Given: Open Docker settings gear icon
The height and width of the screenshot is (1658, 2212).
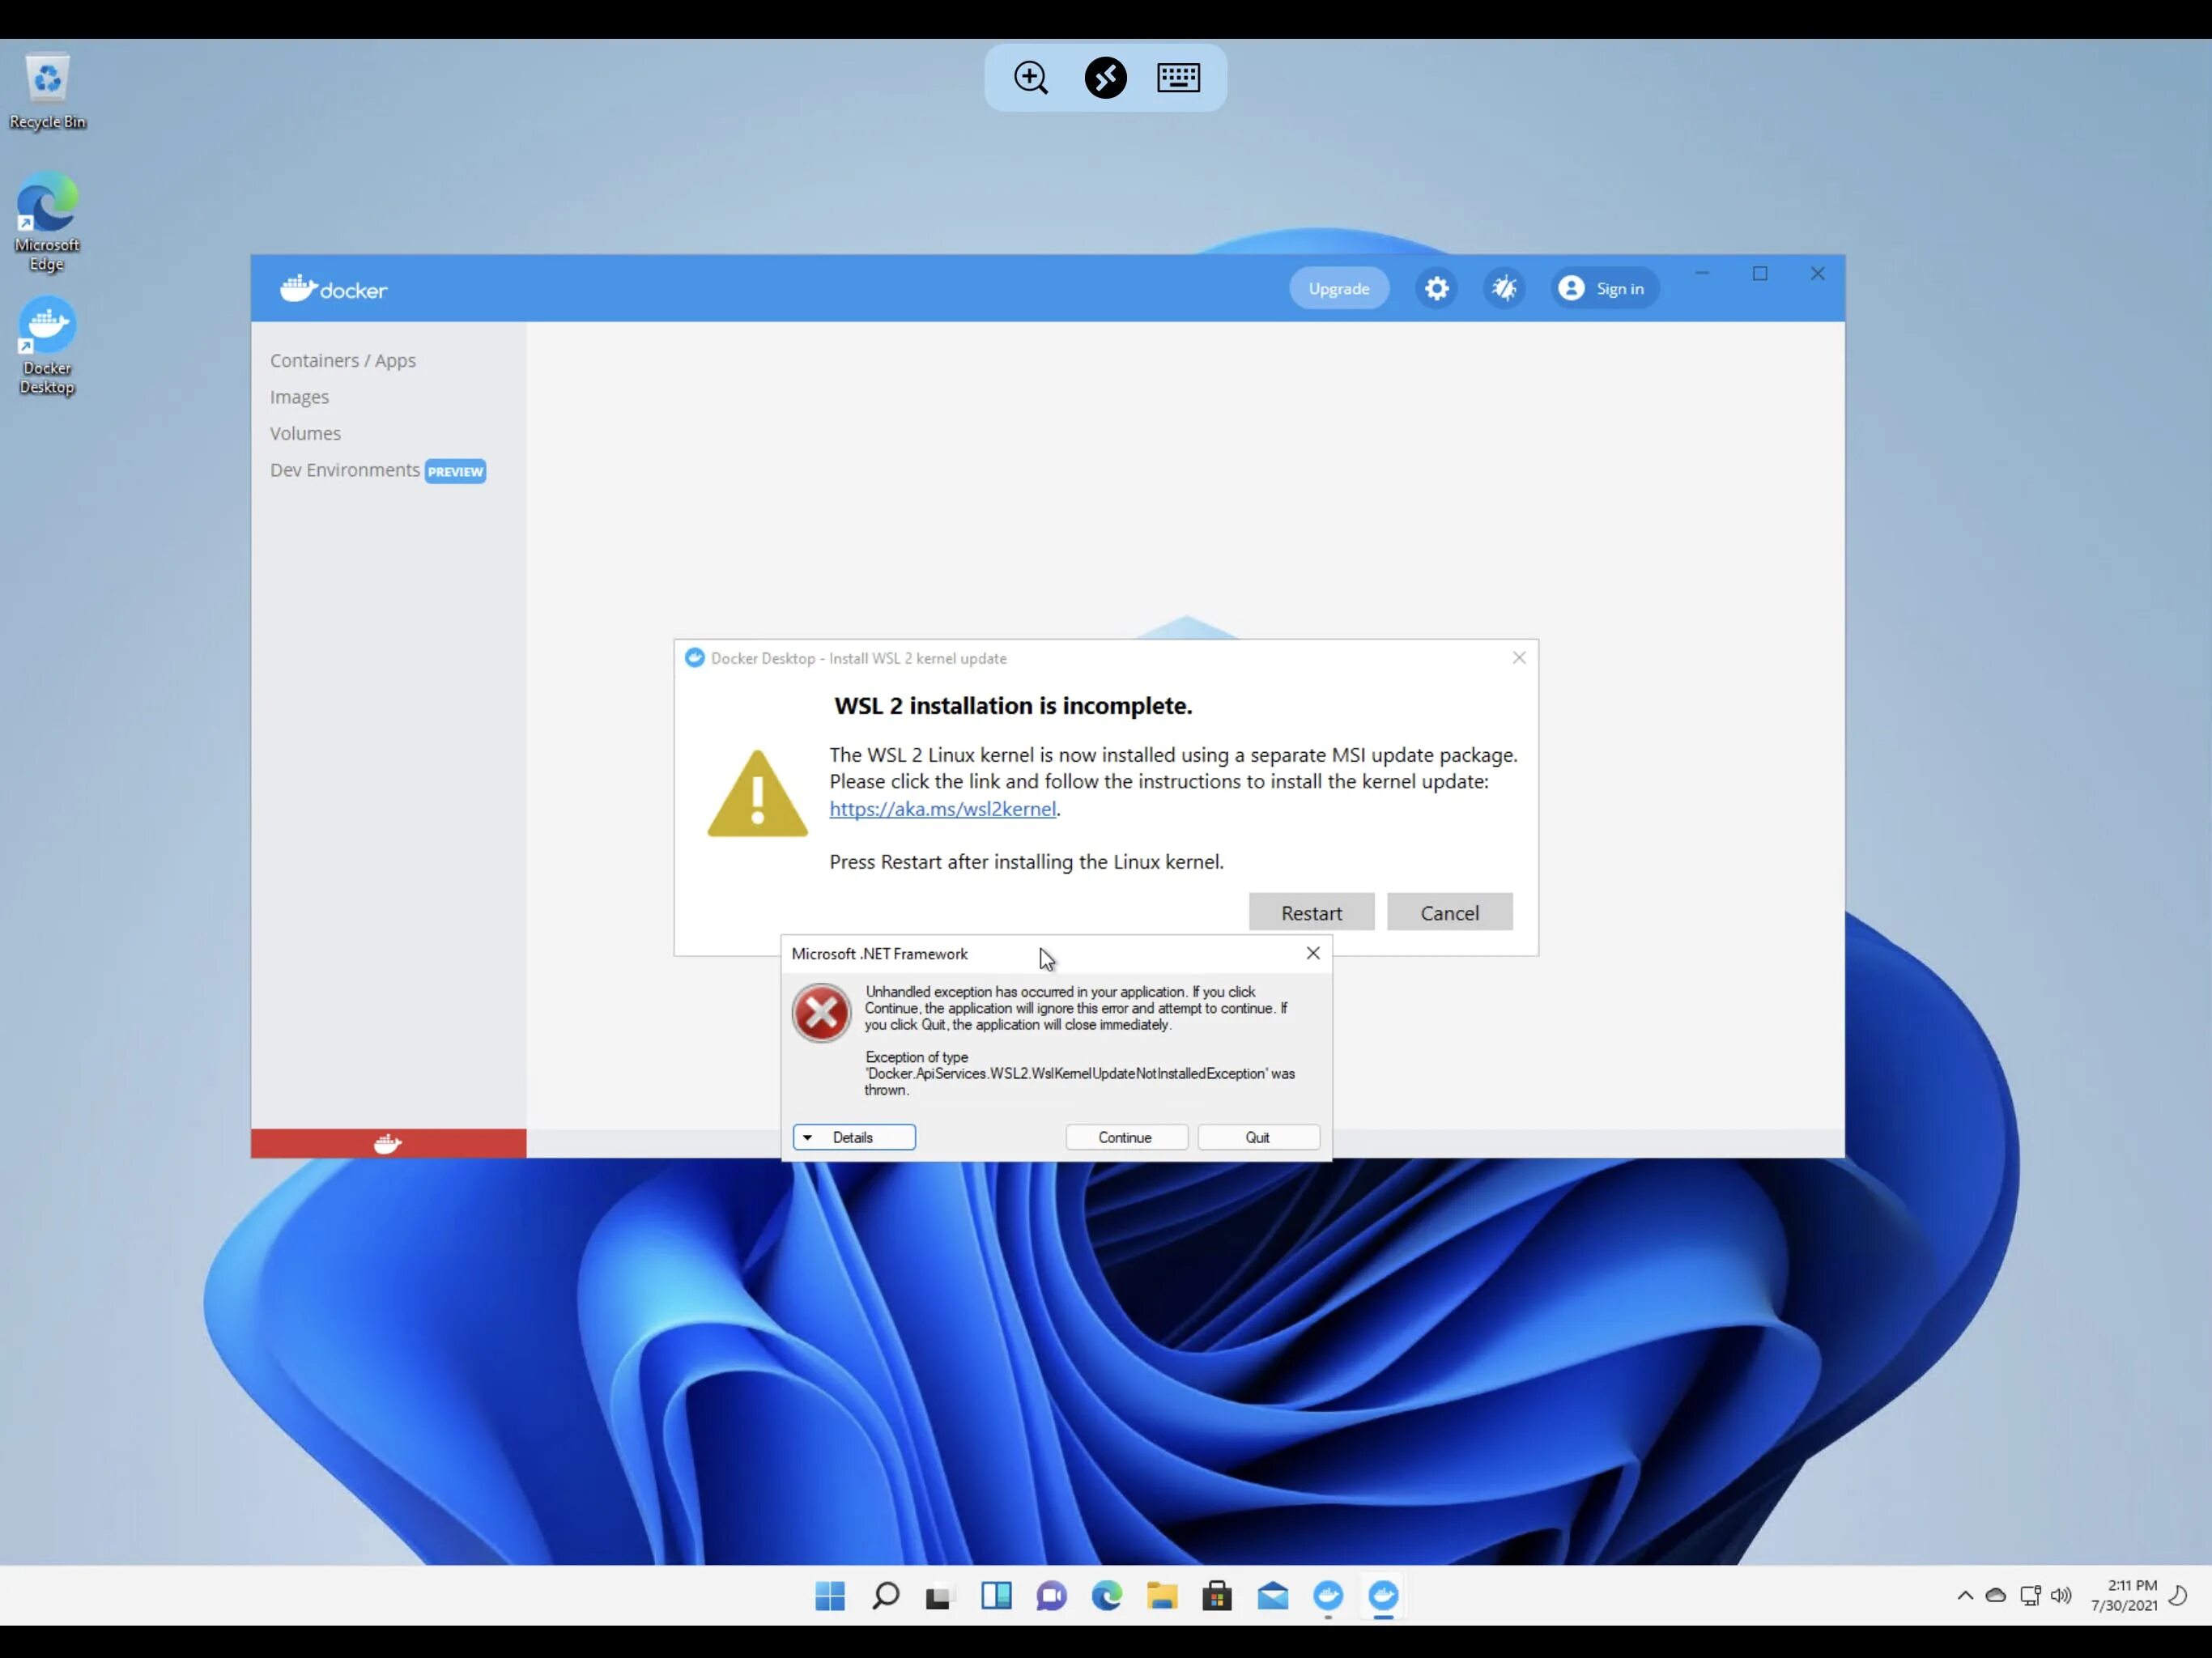Looking at the screenshot, I should click(x=1436, y=289).
